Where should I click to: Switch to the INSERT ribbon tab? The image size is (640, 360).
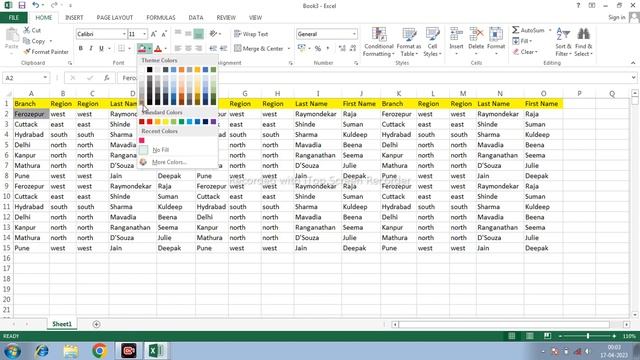[x=74, y=18]
